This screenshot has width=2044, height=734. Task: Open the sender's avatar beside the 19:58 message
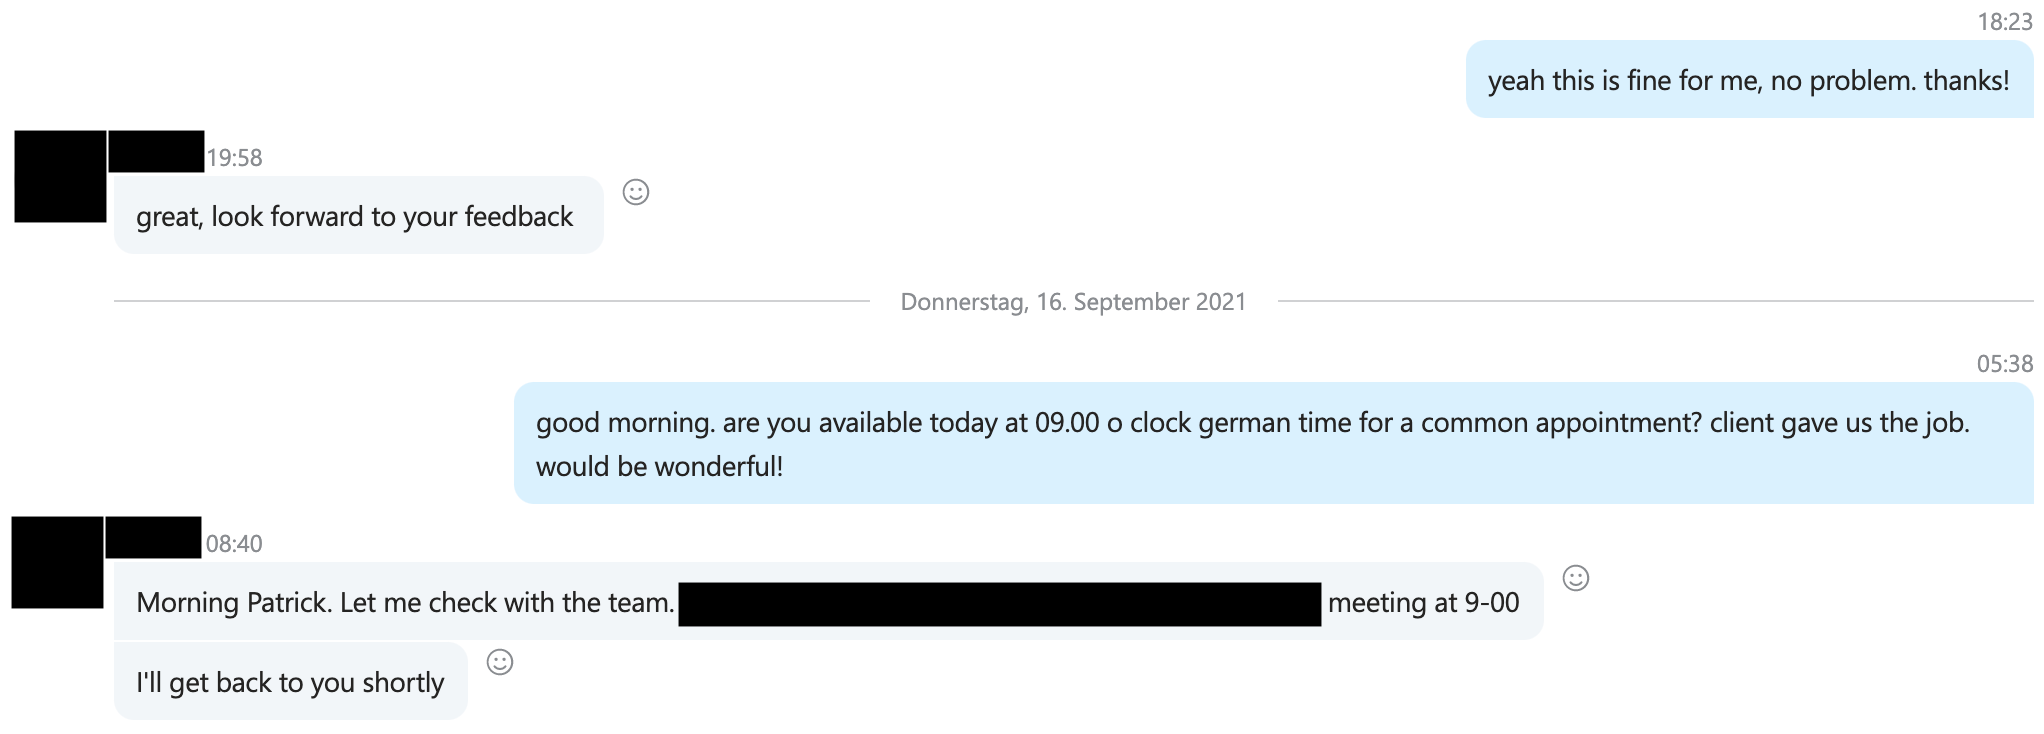pos(60,176)
